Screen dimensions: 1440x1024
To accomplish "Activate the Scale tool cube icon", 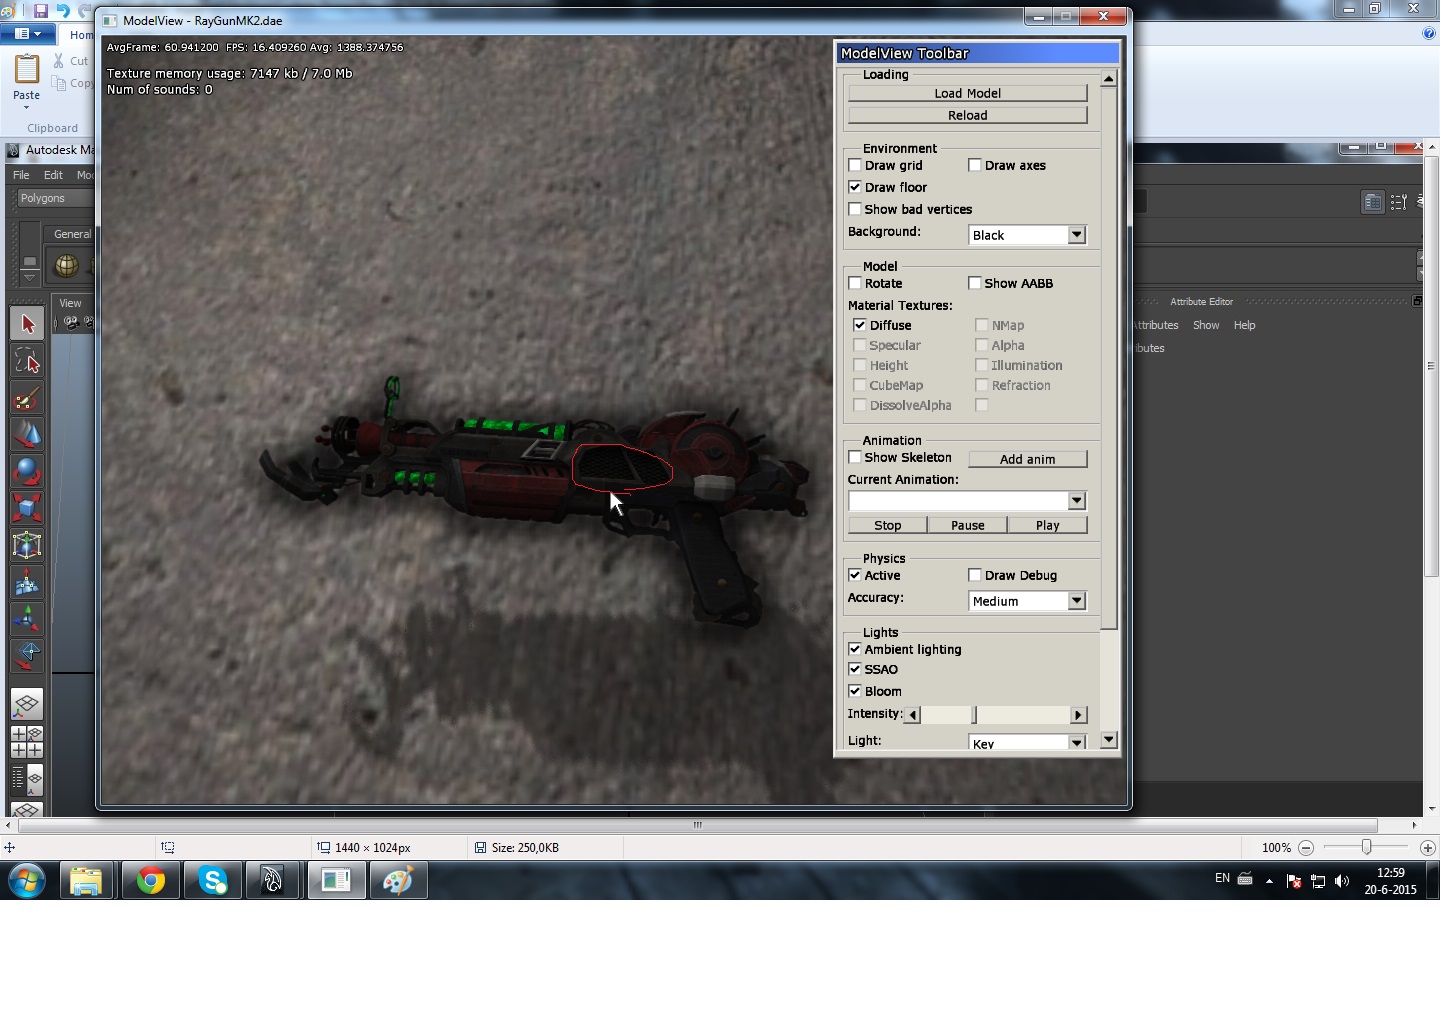I will [27, 508].
